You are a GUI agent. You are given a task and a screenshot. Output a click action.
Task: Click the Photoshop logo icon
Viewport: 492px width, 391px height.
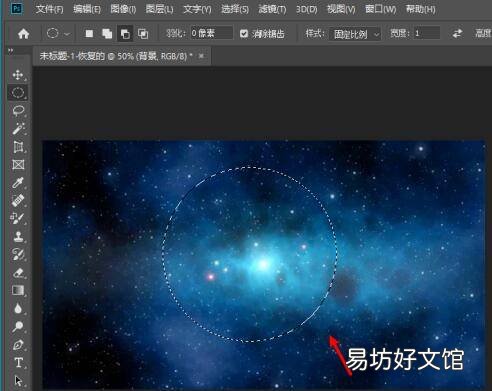point(17,8)
